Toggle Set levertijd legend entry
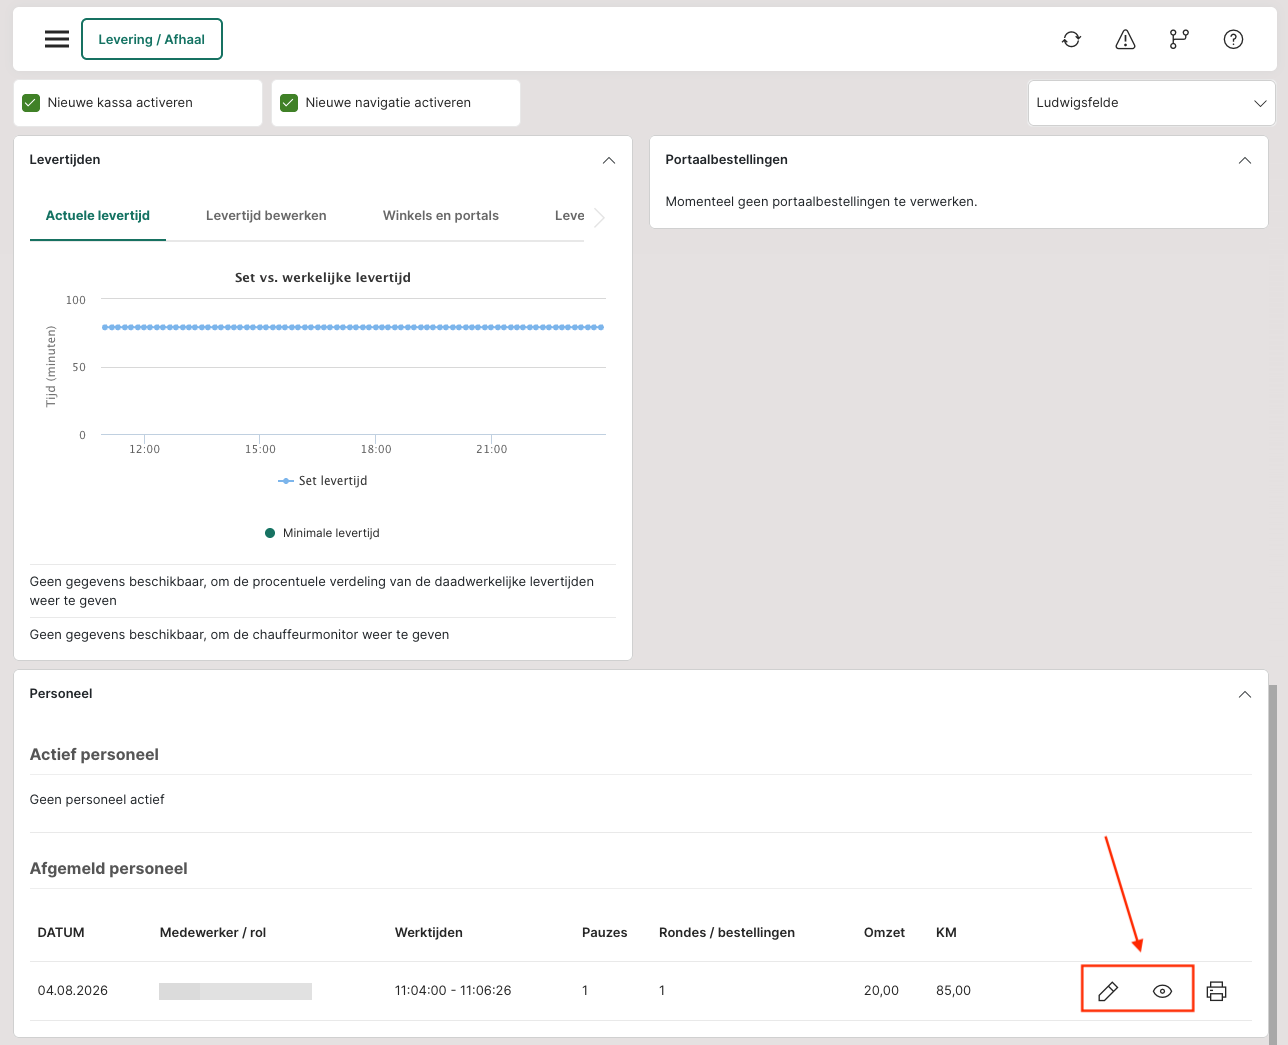The height and width of the screenshot is (1045, 1288). point(323,481)
